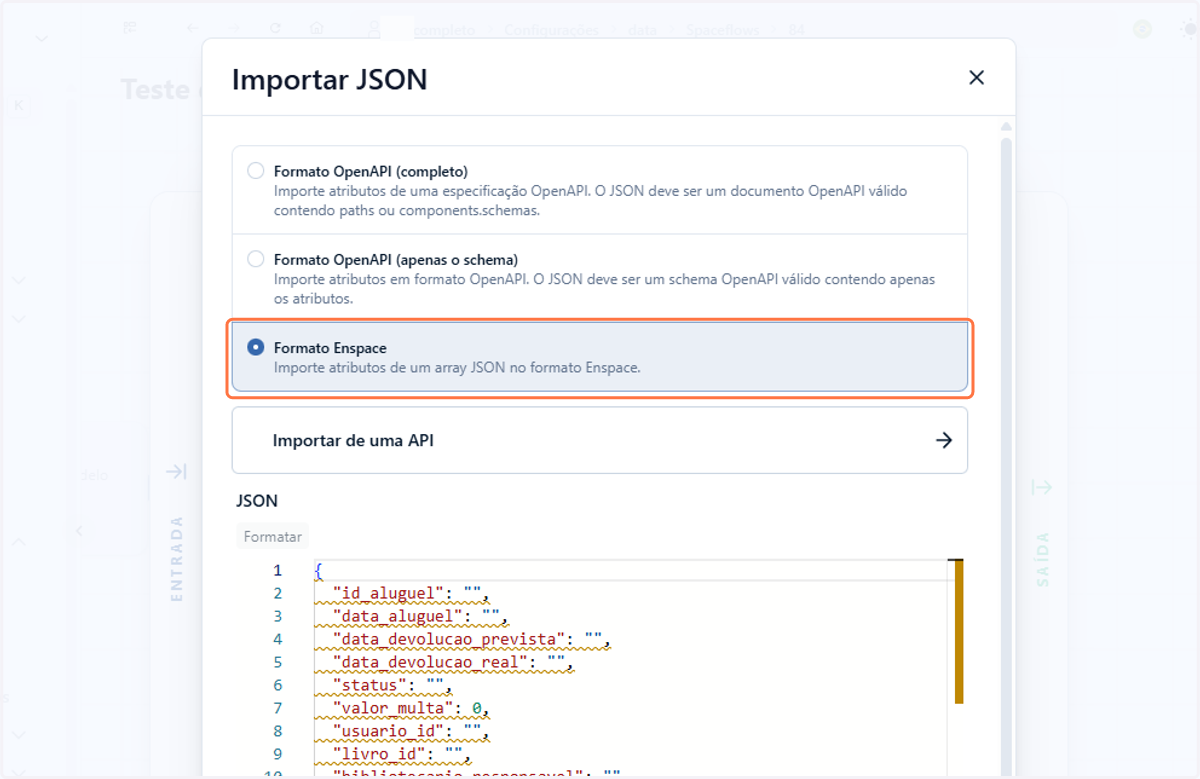Click the "valor_multa" line in the editor

coord(412,708)
